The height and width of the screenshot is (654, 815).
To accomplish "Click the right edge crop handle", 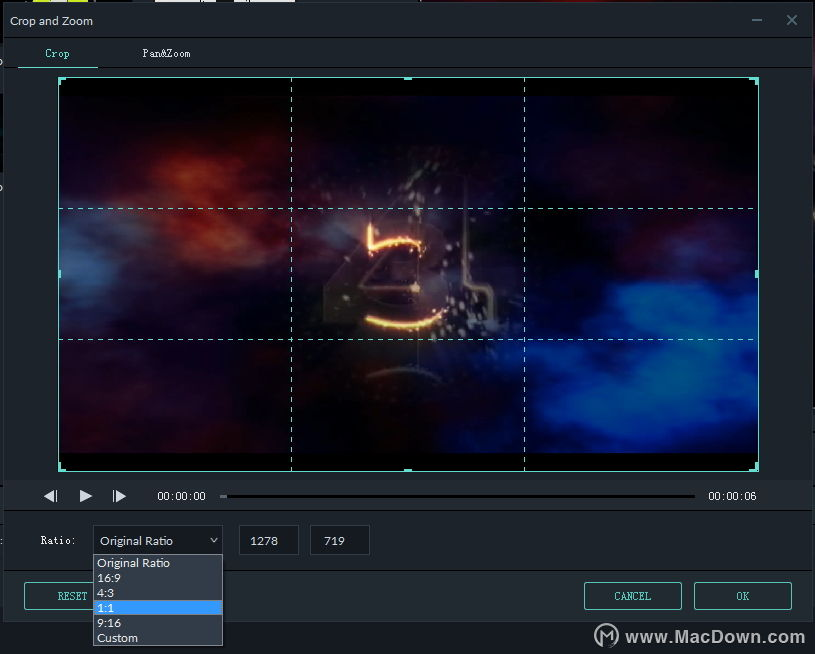I will click(757, 274).
